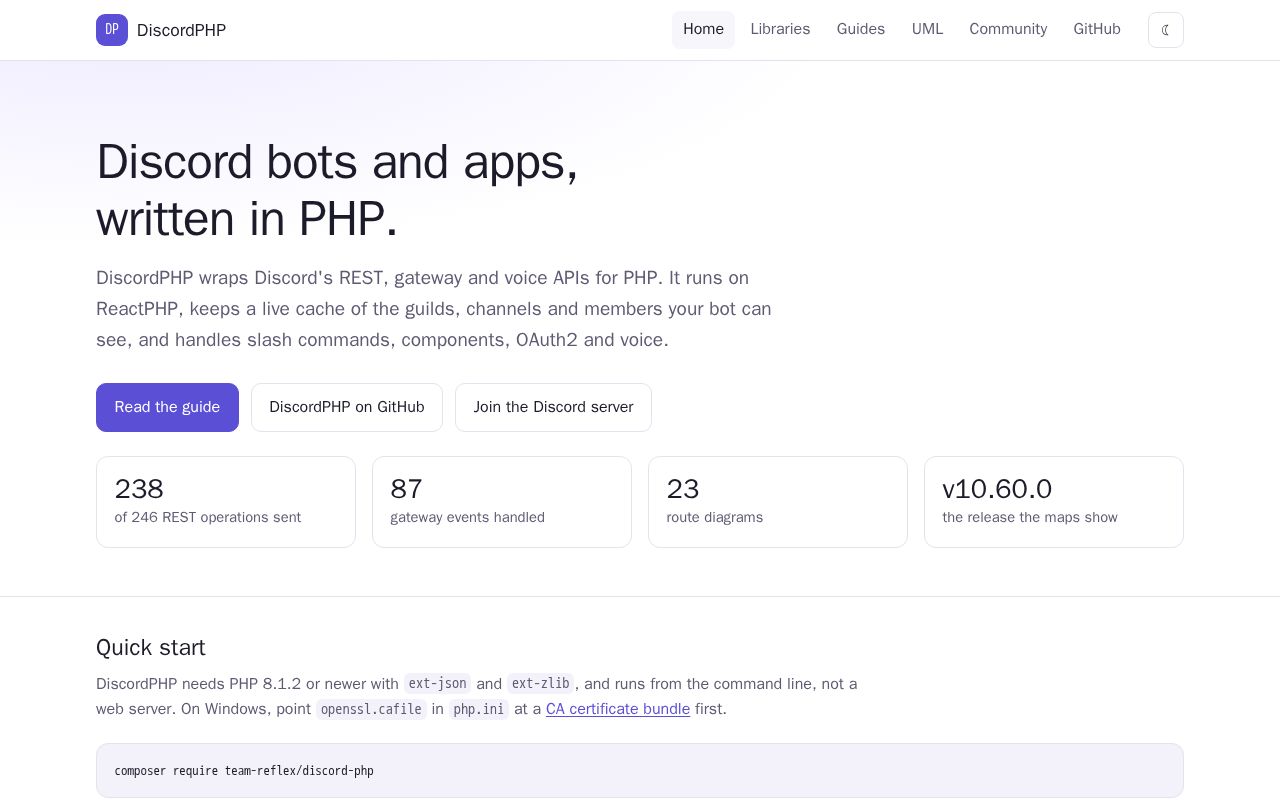Click the openssl.cafile code tag

coord(372,709)
